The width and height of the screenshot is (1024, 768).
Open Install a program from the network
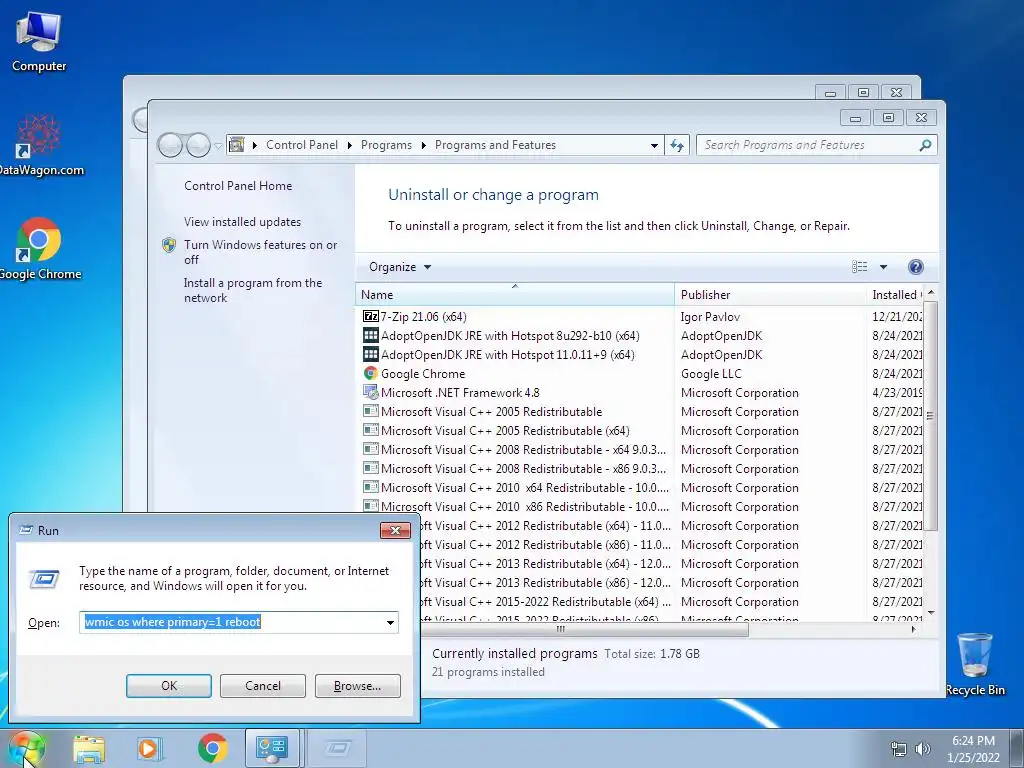(x=253, y=290)
